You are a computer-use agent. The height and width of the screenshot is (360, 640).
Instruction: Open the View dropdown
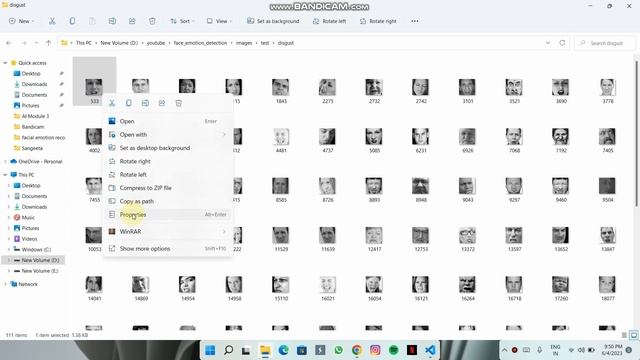point(219,21)
